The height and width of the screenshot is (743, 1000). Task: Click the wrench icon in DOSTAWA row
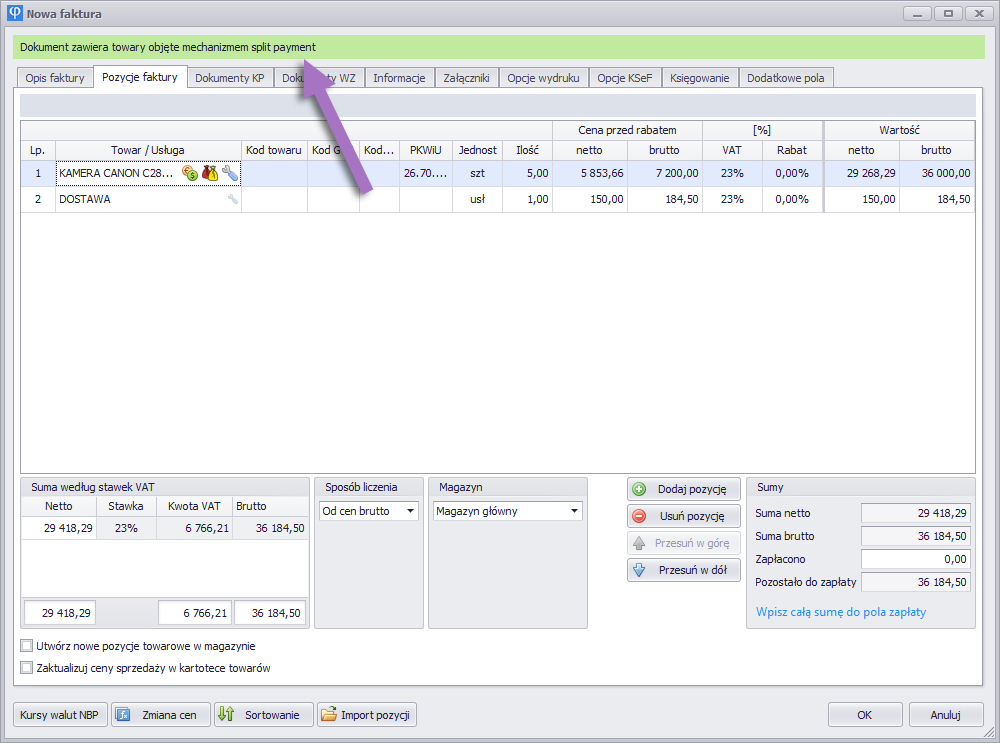(233, 199)
